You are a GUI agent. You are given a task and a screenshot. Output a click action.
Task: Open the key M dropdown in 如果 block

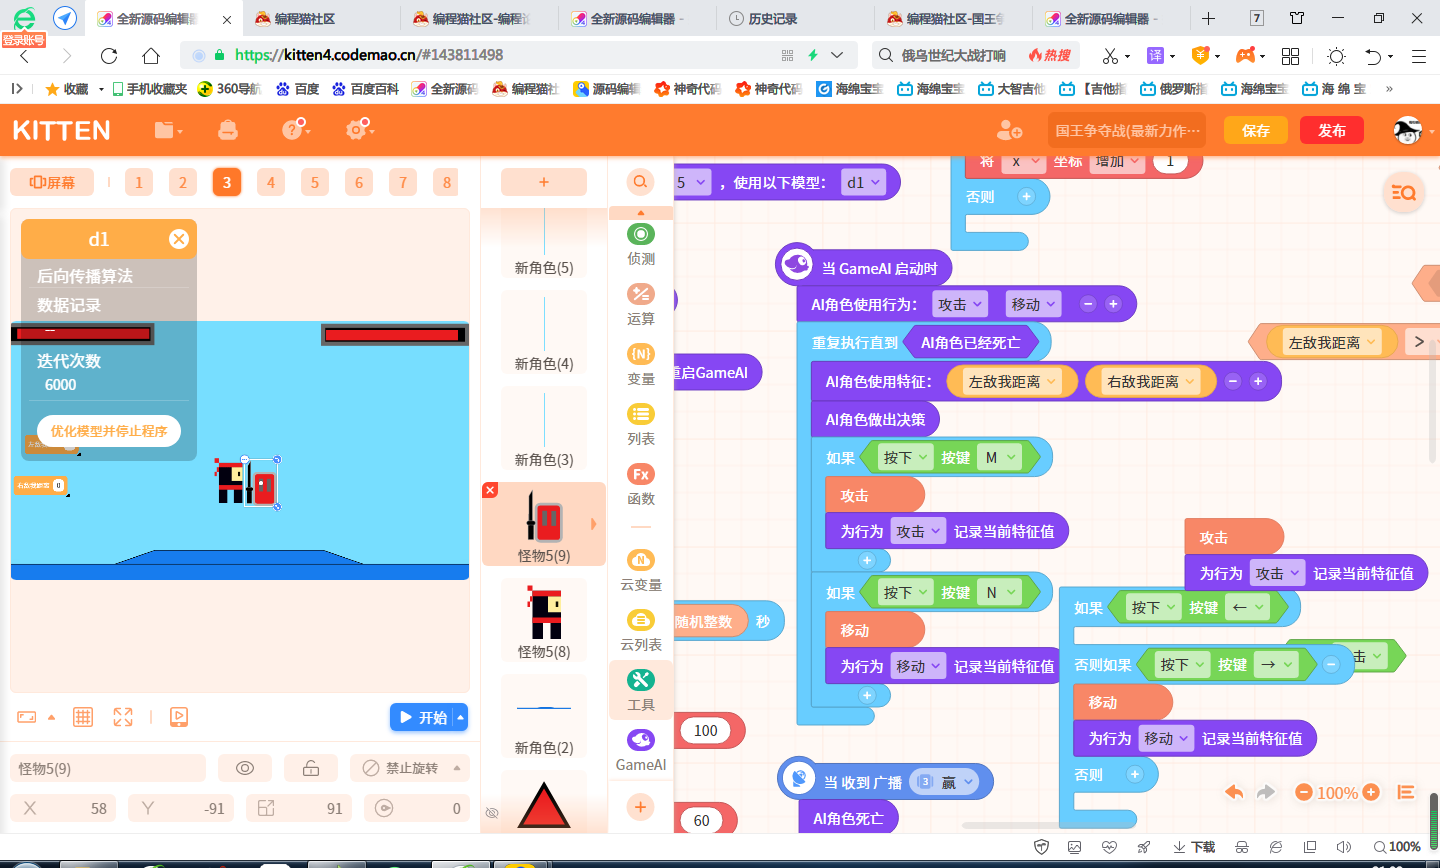pos(1000,457)
